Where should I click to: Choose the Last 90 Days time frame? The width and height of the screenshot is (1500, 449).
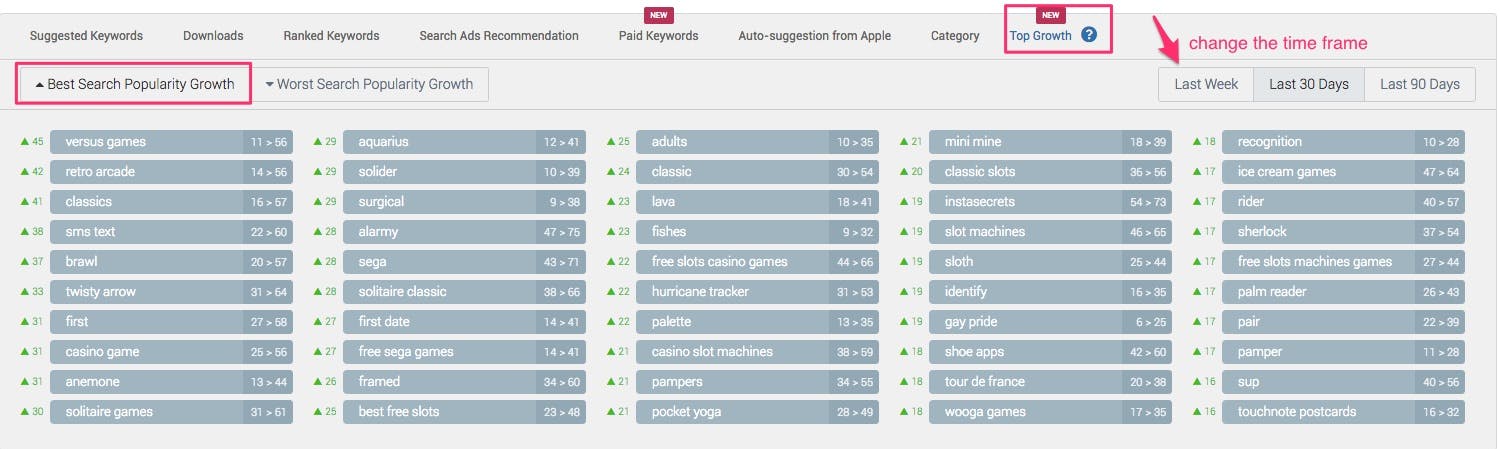pos(1420,84)
